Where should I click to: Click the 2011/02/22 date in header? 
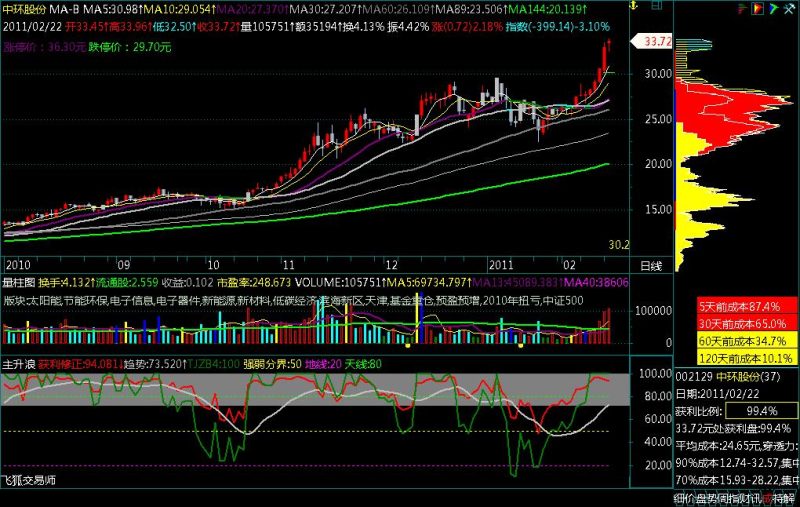(x=33, y=27)
